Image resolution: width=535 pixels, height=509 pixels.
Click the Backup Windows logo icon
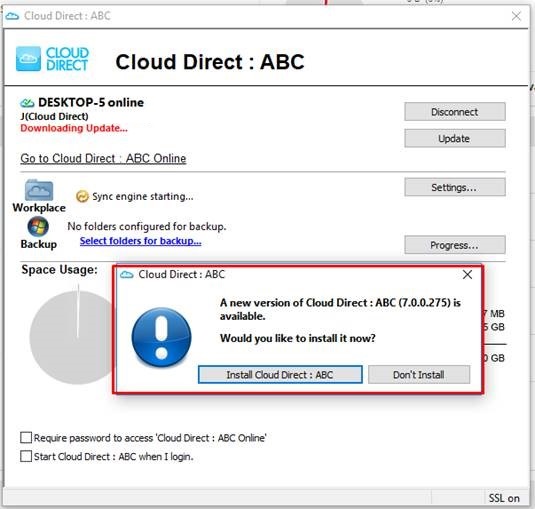(x=38, y=227)
